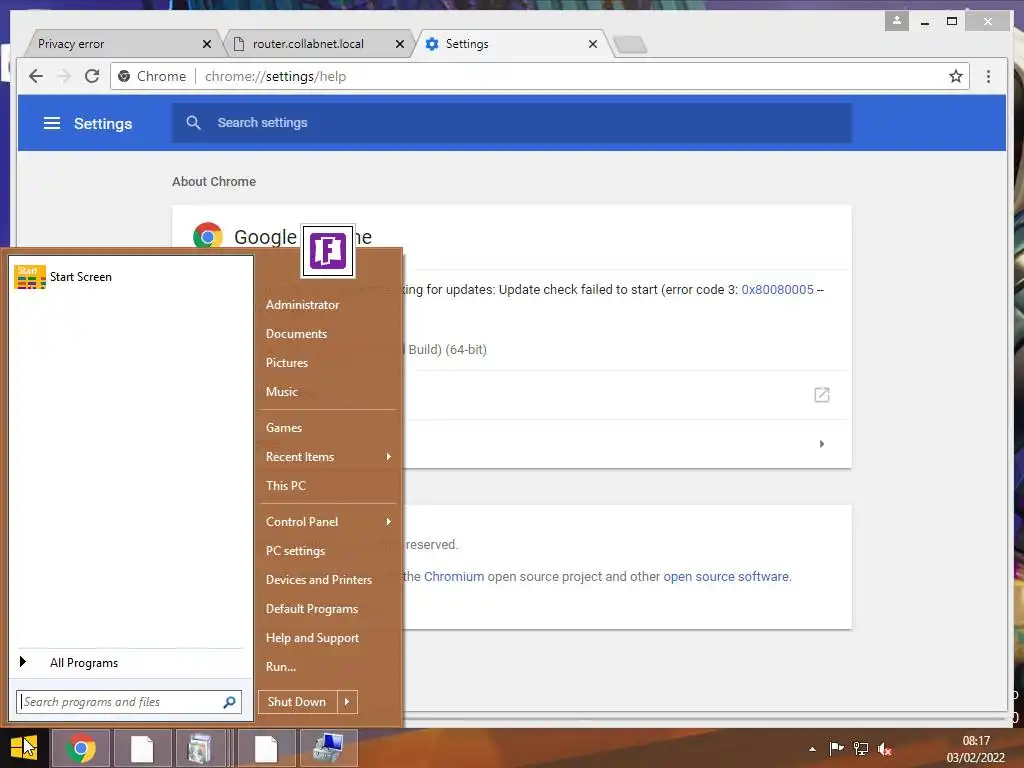Open Music from the Start menu
The height and width of the screenshot is (768, 1024).
281,392
